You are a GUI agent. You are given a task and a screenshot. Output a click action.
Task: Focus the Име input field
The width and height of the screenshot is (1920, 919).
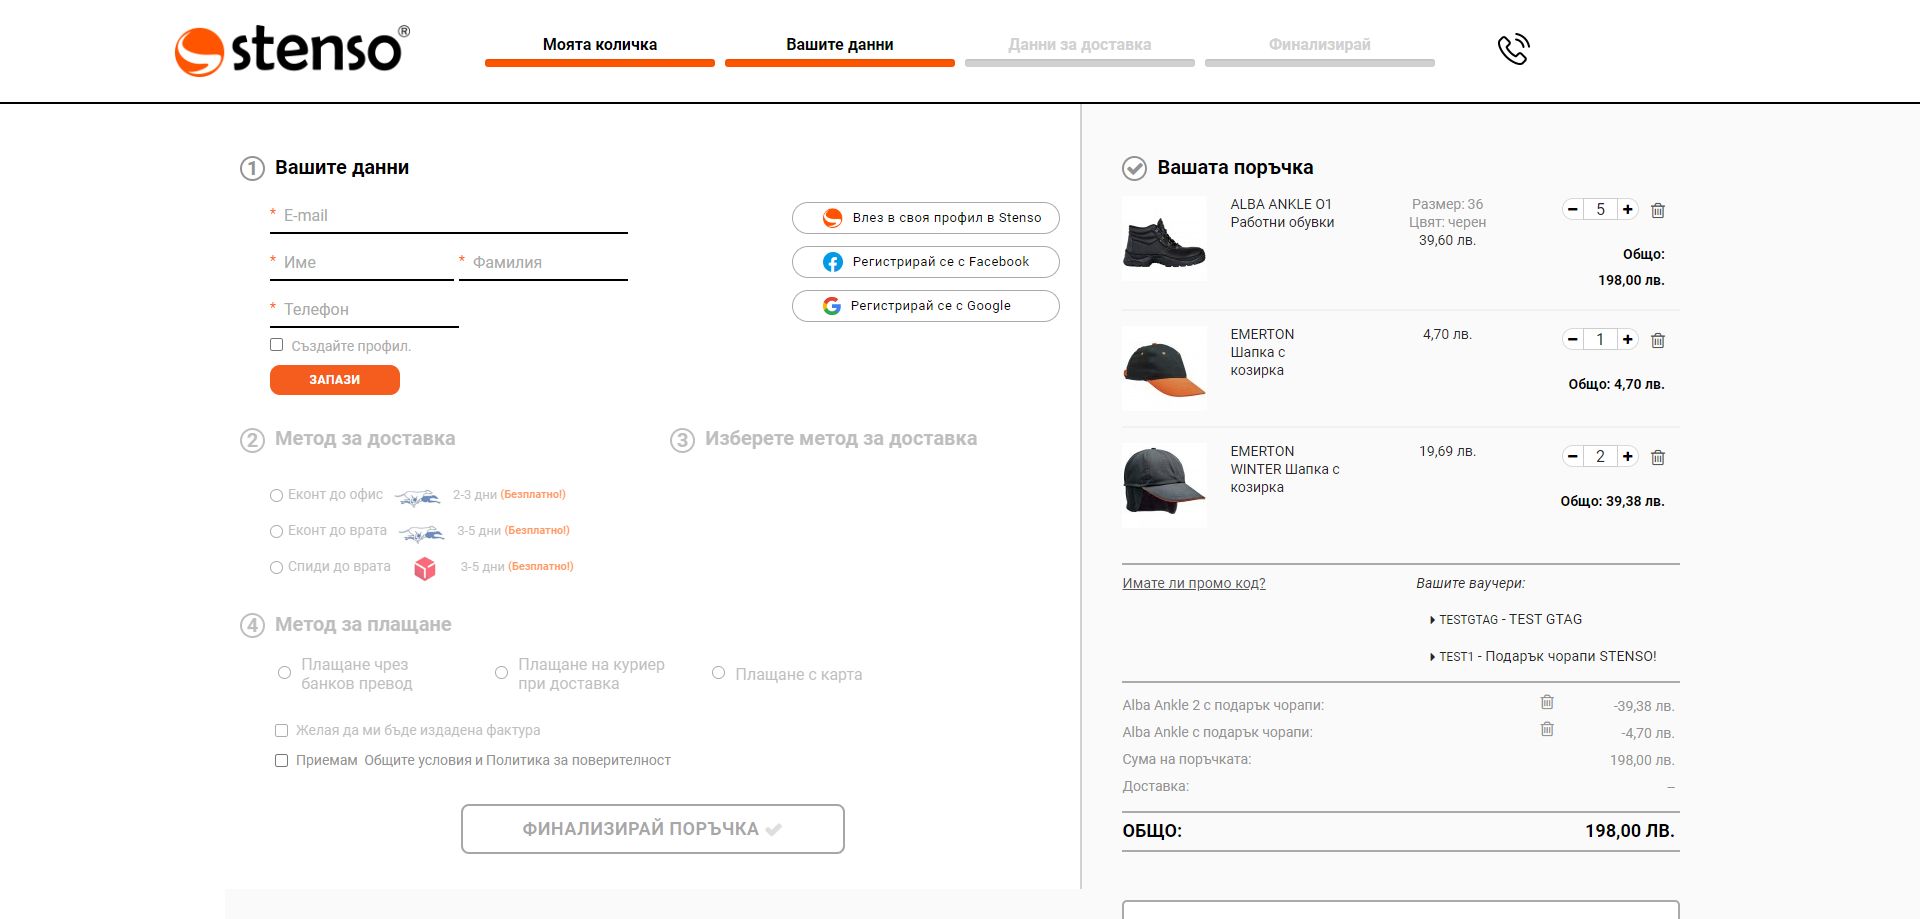tap(362, 263)
